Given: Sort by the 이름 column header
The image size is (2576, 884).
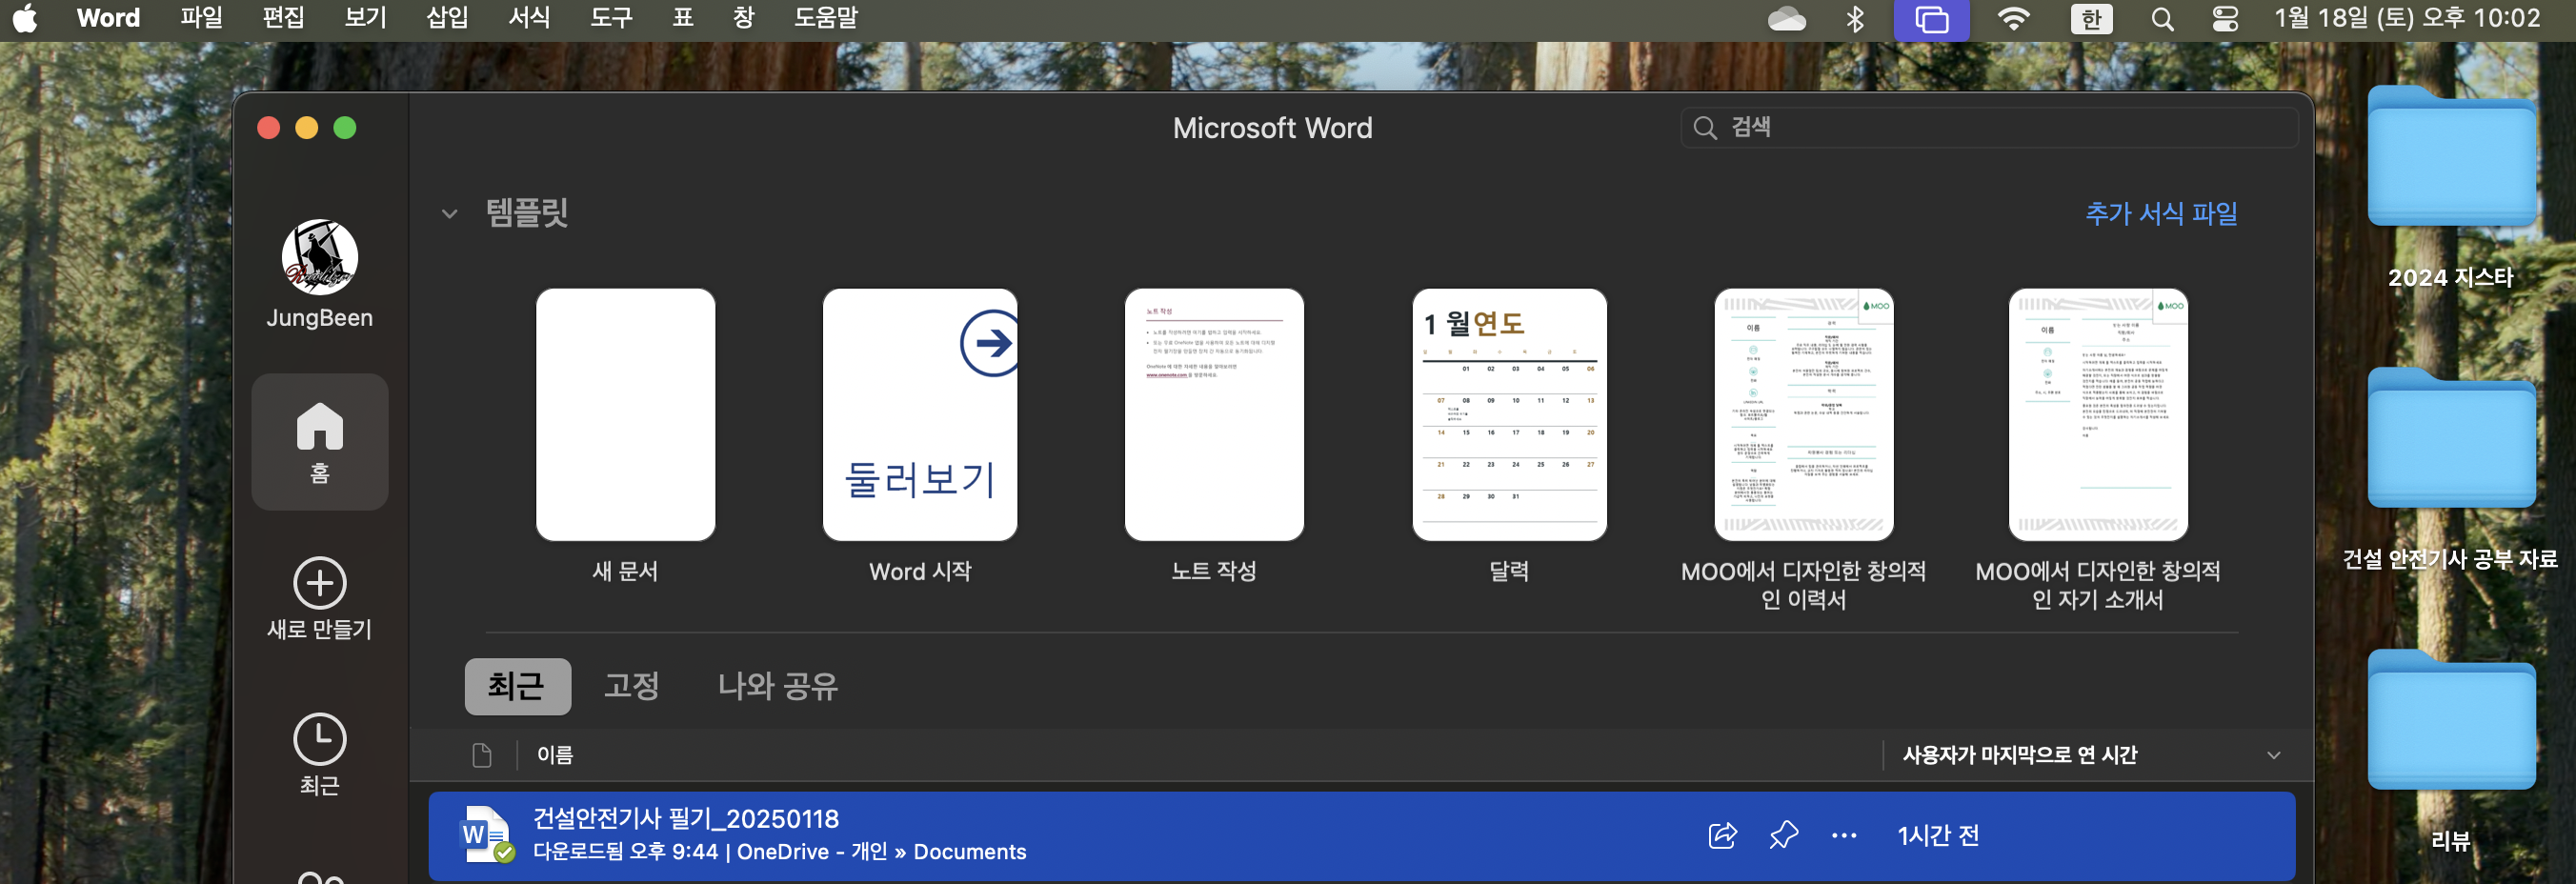Looking at the screenshot, I should 555,755.
